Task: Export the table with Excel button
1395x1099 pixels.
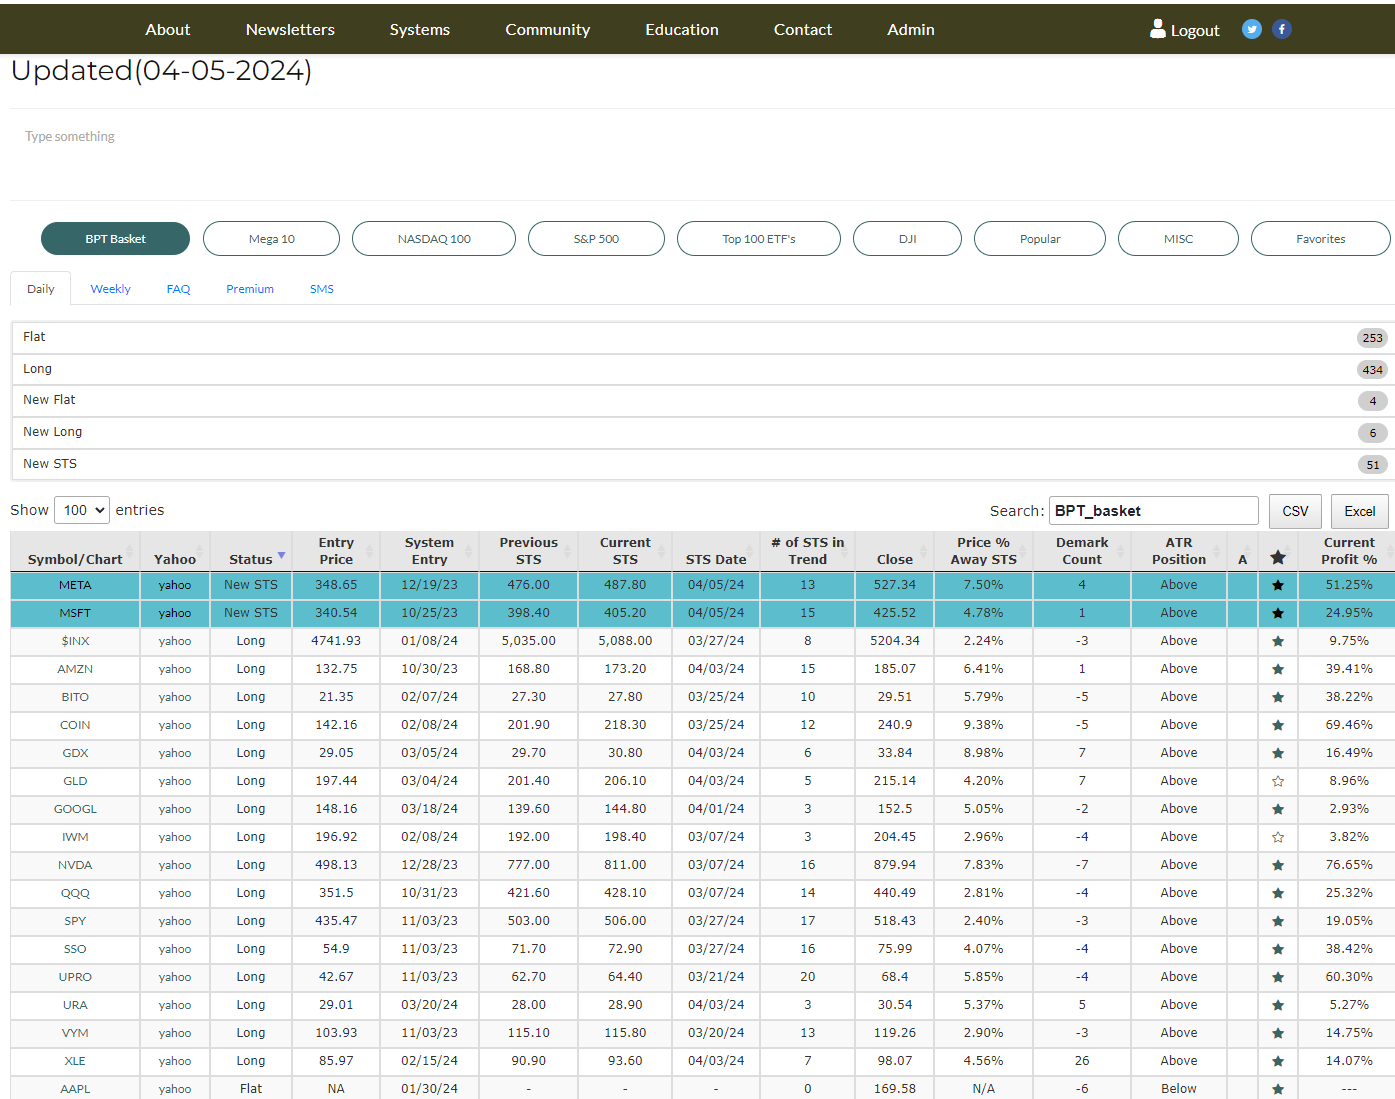Action: pos(1359,511)
